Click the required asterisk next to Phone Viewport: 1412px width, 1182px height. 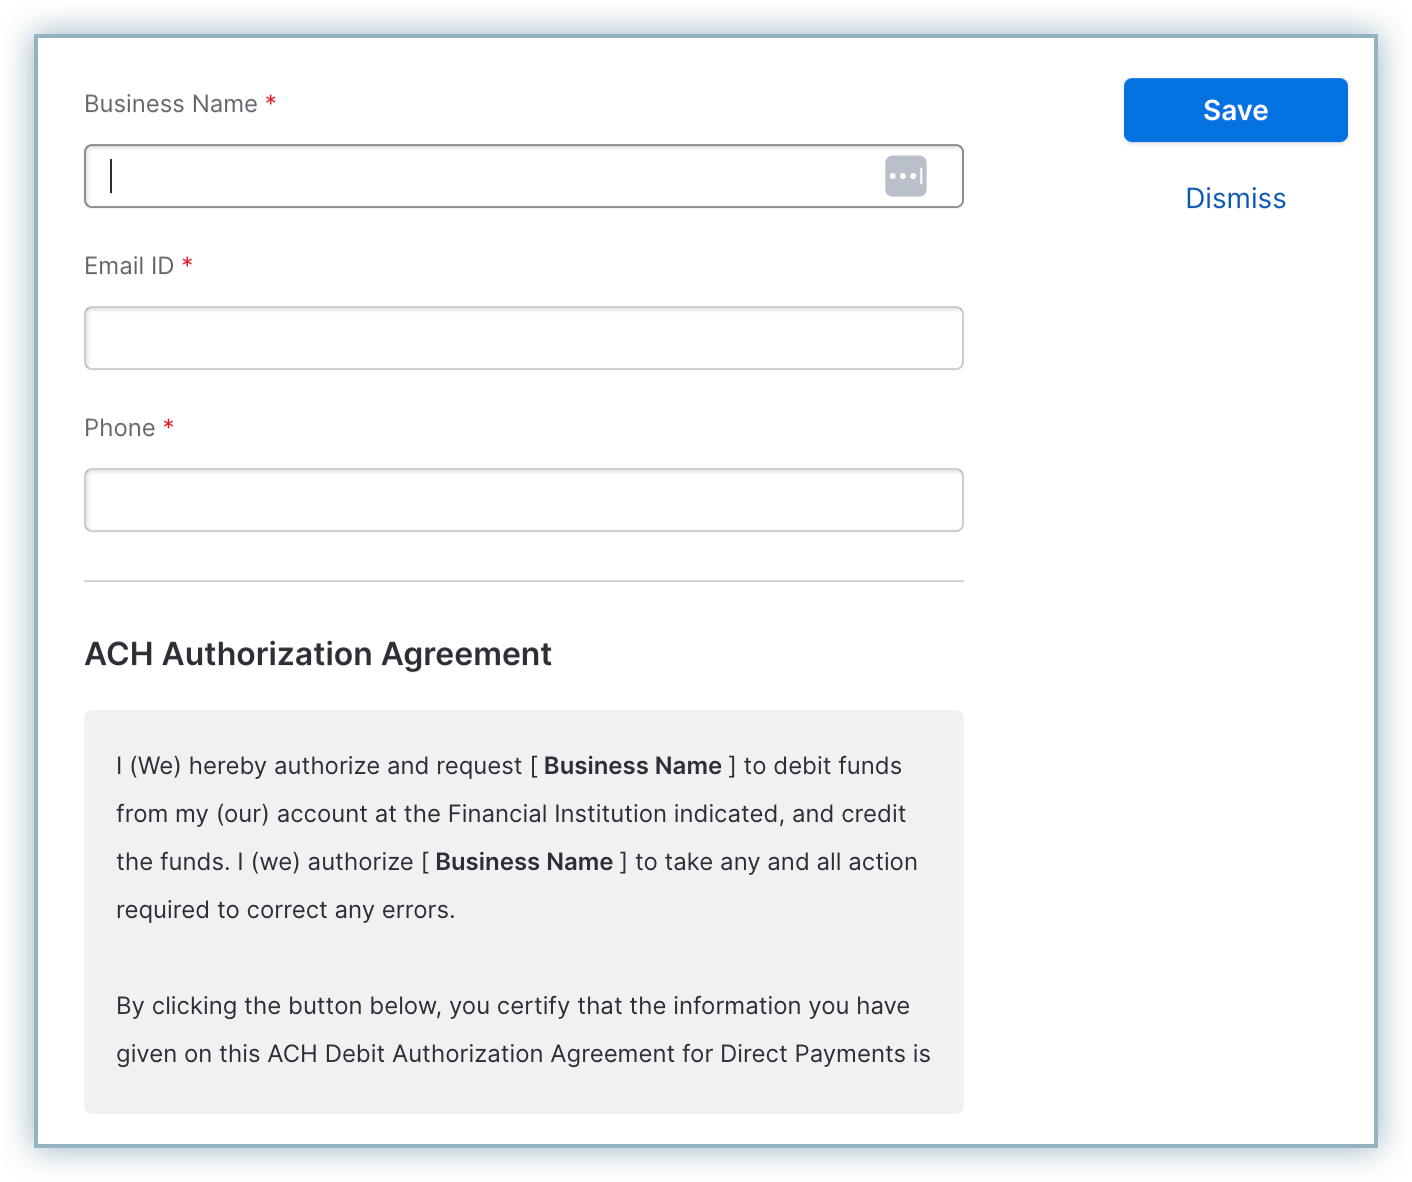169,427
